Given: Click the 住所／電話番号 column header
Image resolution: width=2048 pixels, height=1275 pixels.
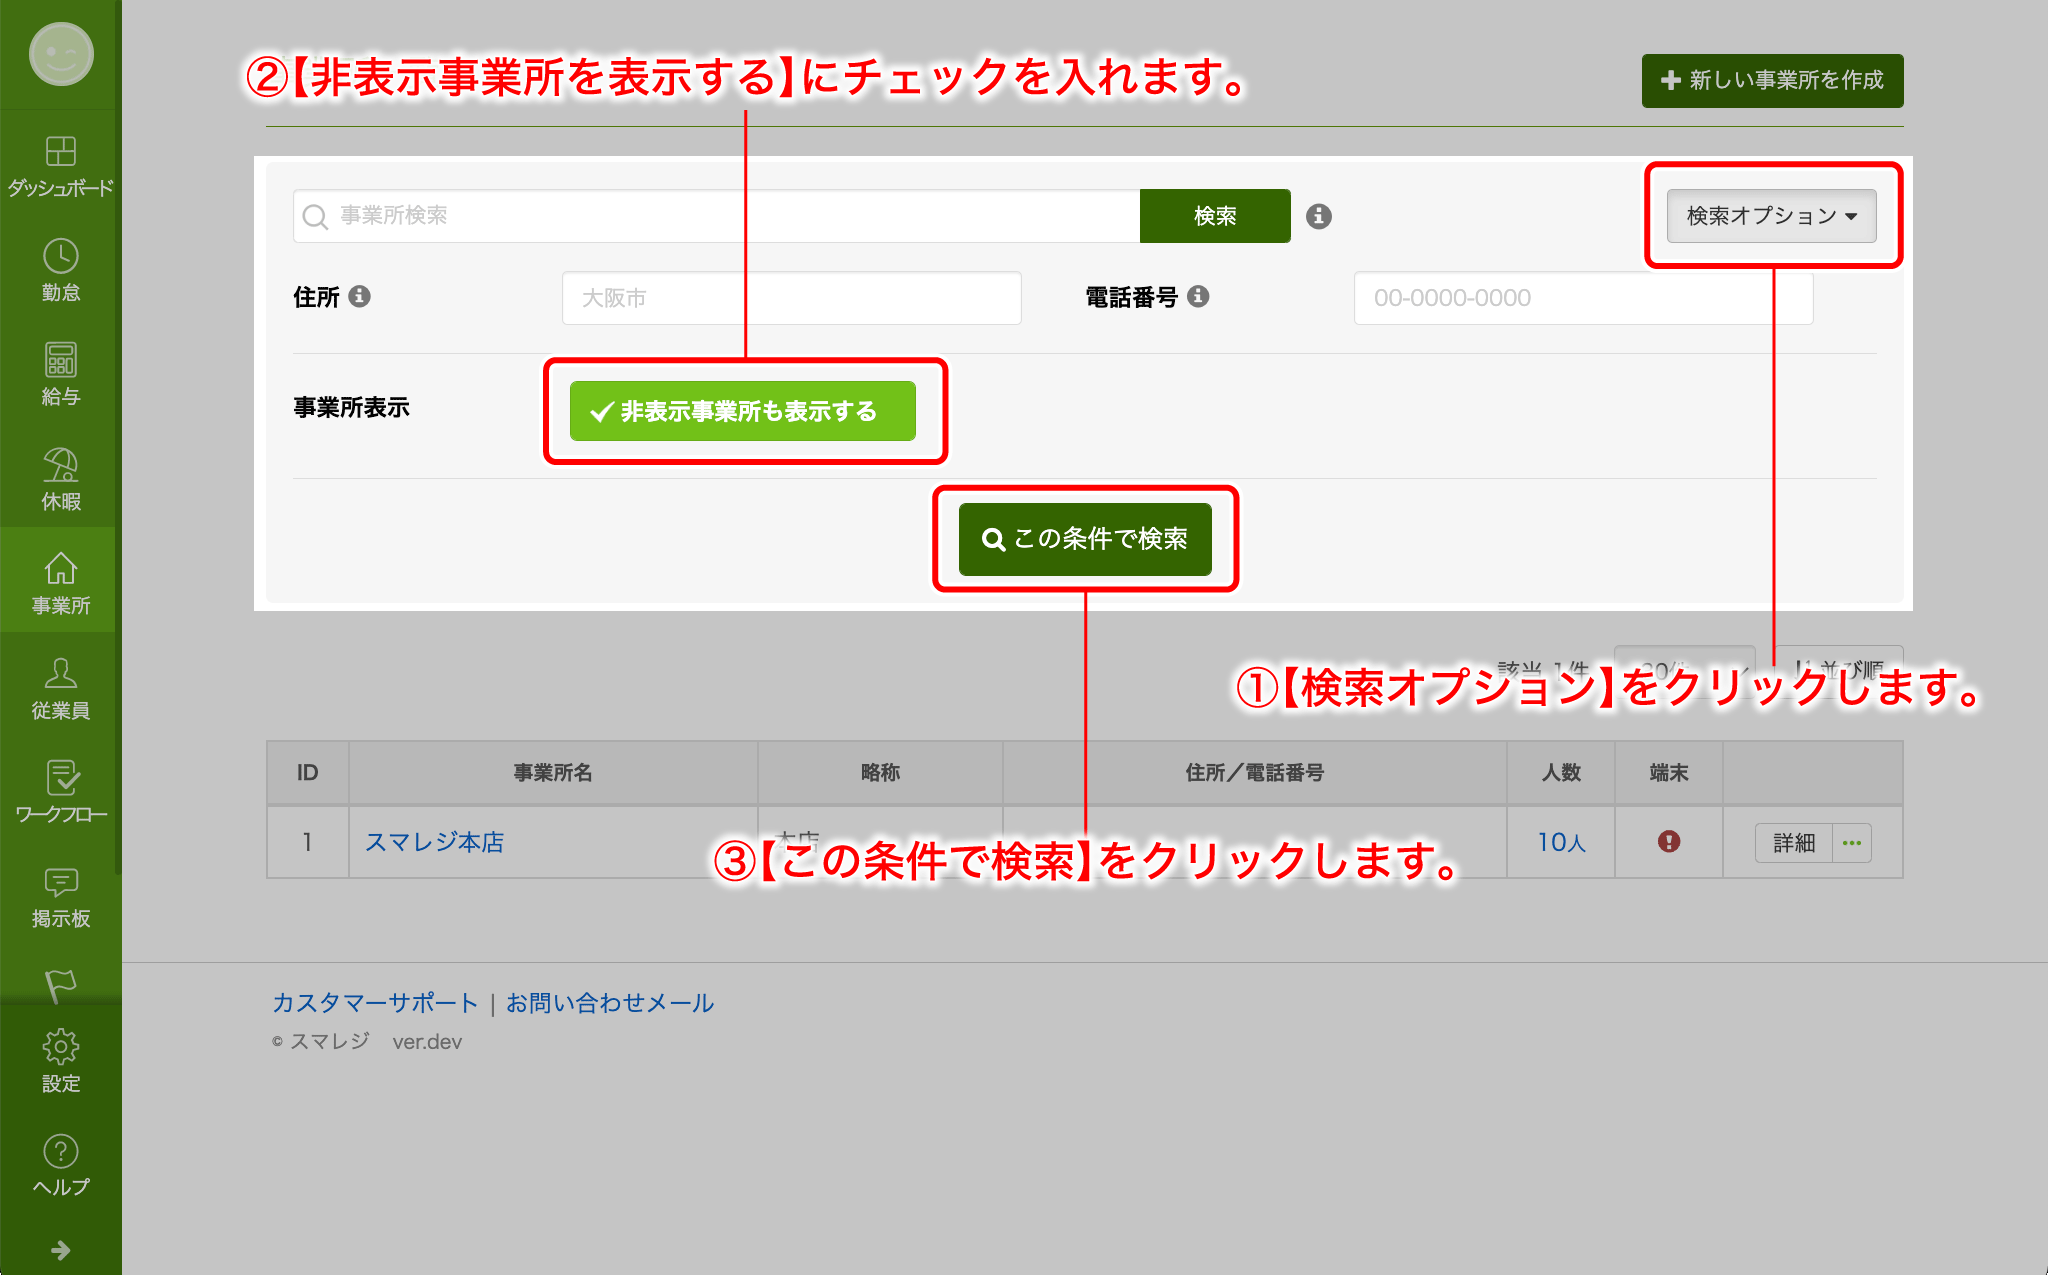Looking at the screenshot, I should coord(1254,772).
